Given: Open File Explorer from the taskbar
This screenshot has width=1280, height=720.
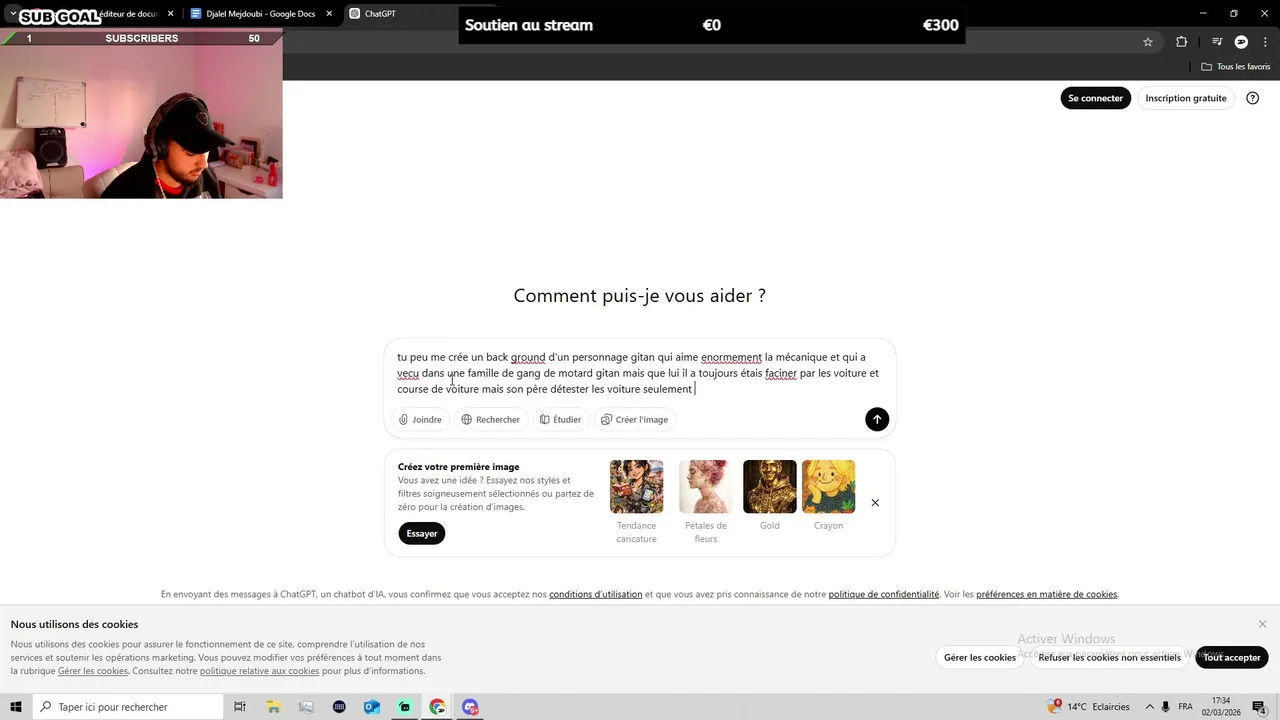Looking at the screenshot, I should tap(273, 707).
